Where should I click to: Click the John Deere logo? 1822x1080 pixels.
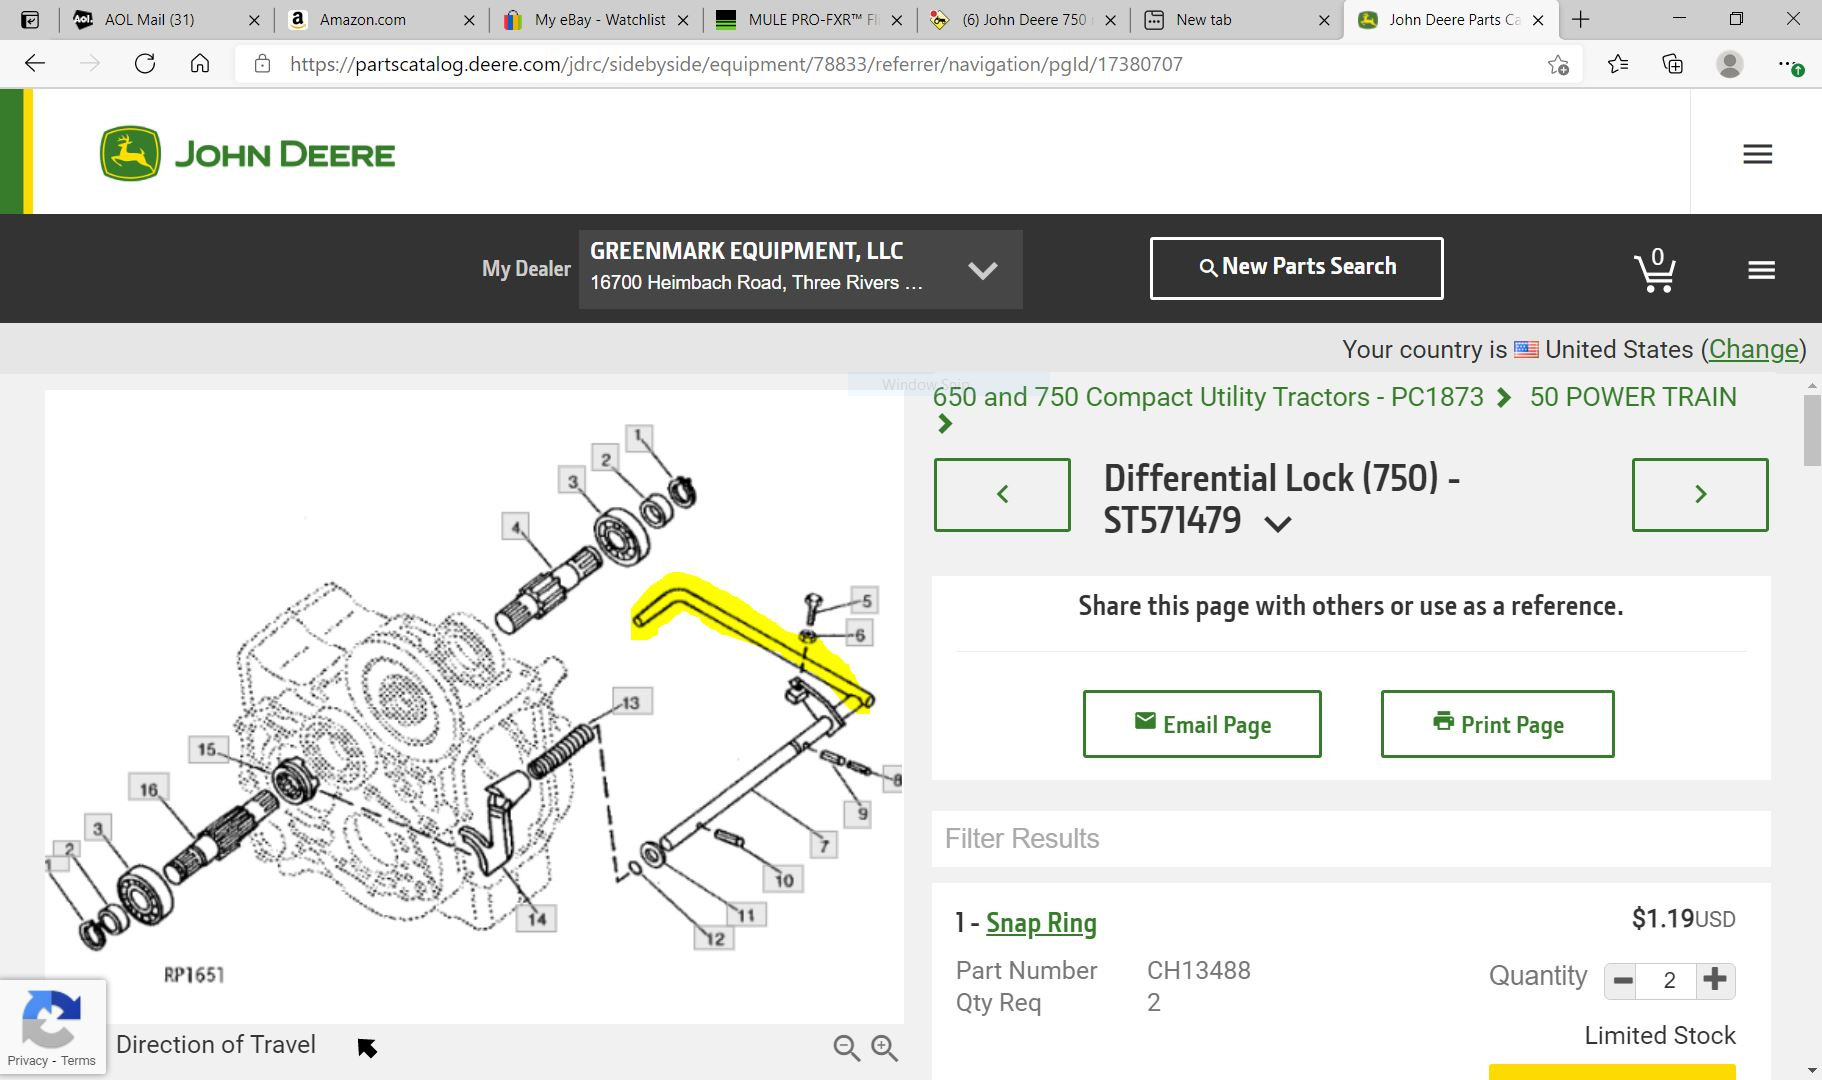click(246, 152)
